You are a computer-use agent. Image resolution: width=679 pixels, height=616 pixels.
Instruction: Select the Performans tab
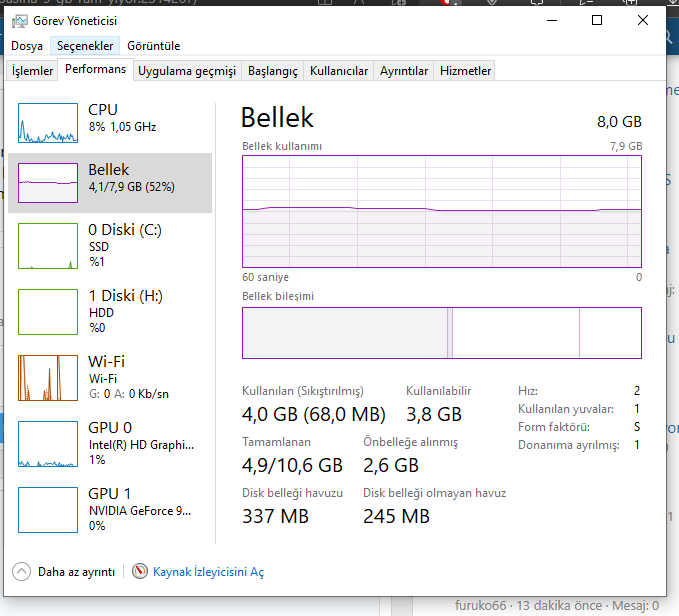pos(95,69)
